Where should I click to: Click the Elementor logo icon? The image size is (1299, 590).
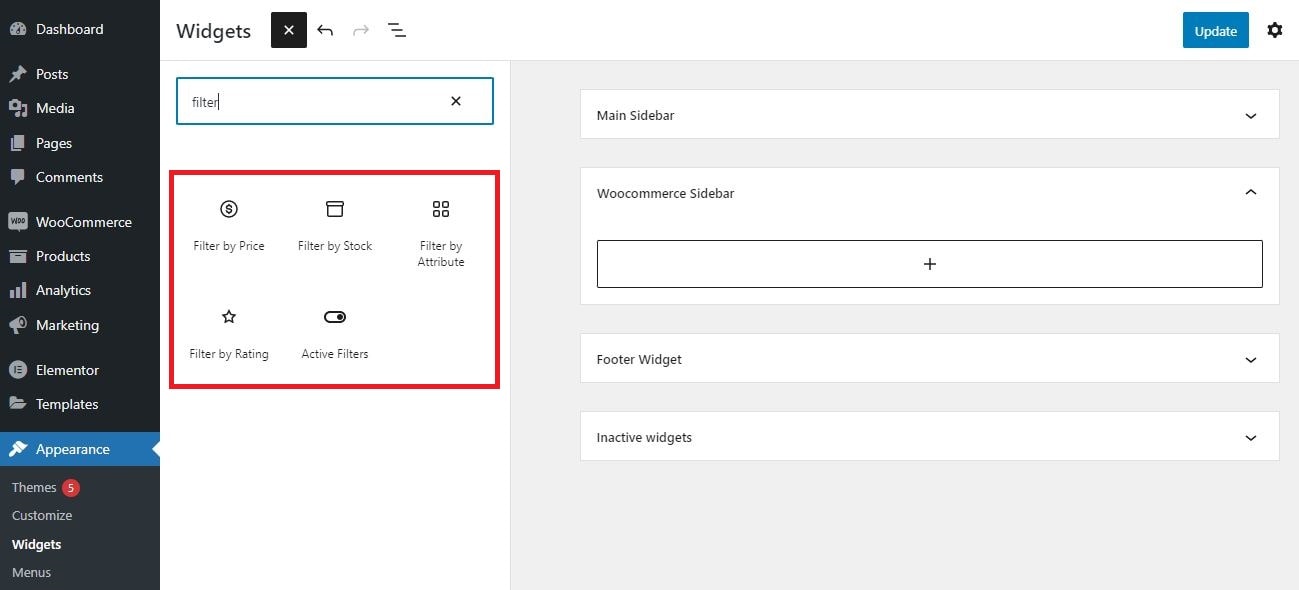(18, 370)
